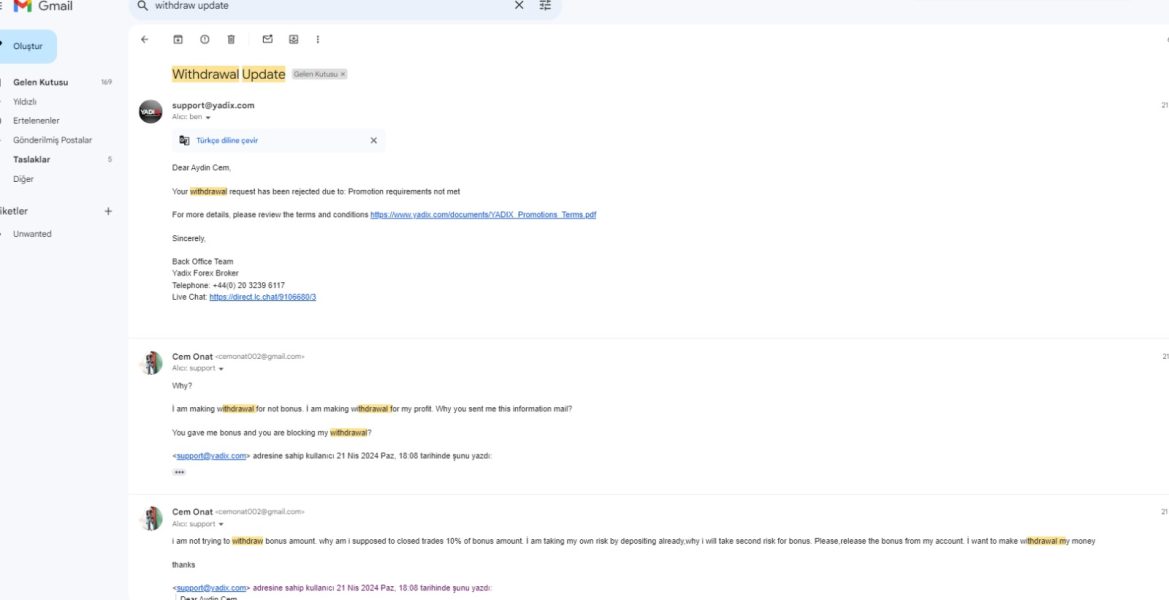
Task: Show trimmed content via the three-dots expander
Action: tap(179, 473)
